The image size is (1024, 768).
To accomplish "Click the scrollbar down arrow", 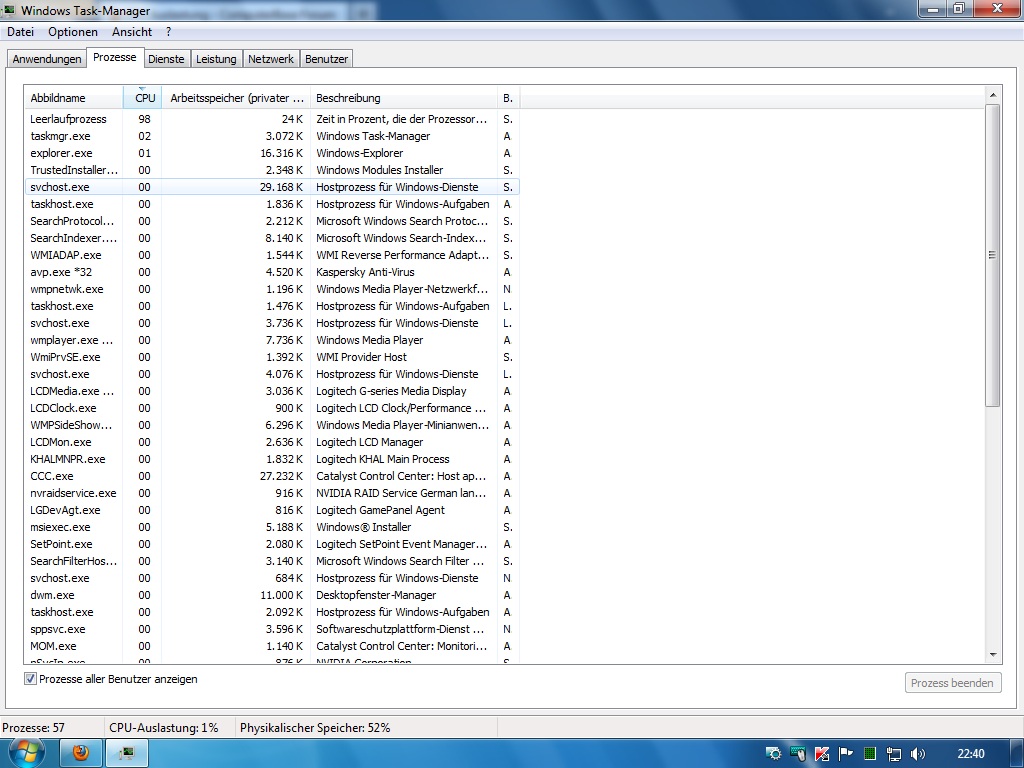I will click(993, 654).
